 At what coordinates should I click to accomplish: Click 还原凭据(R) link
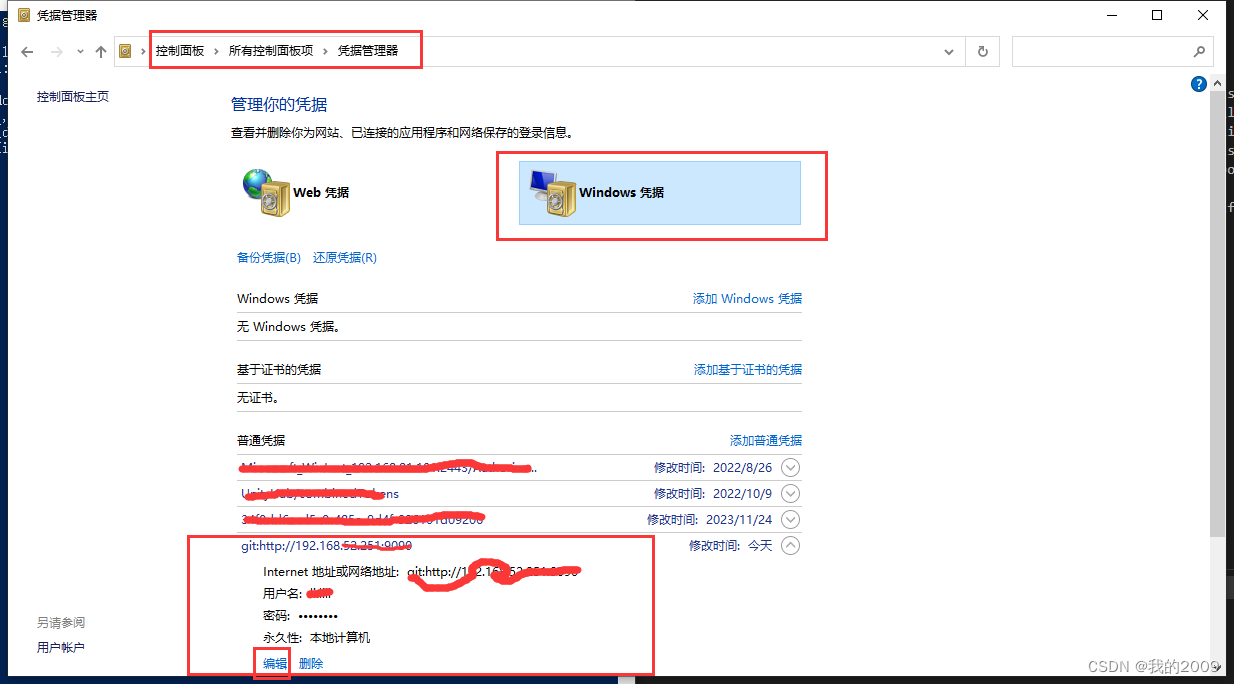345,258
